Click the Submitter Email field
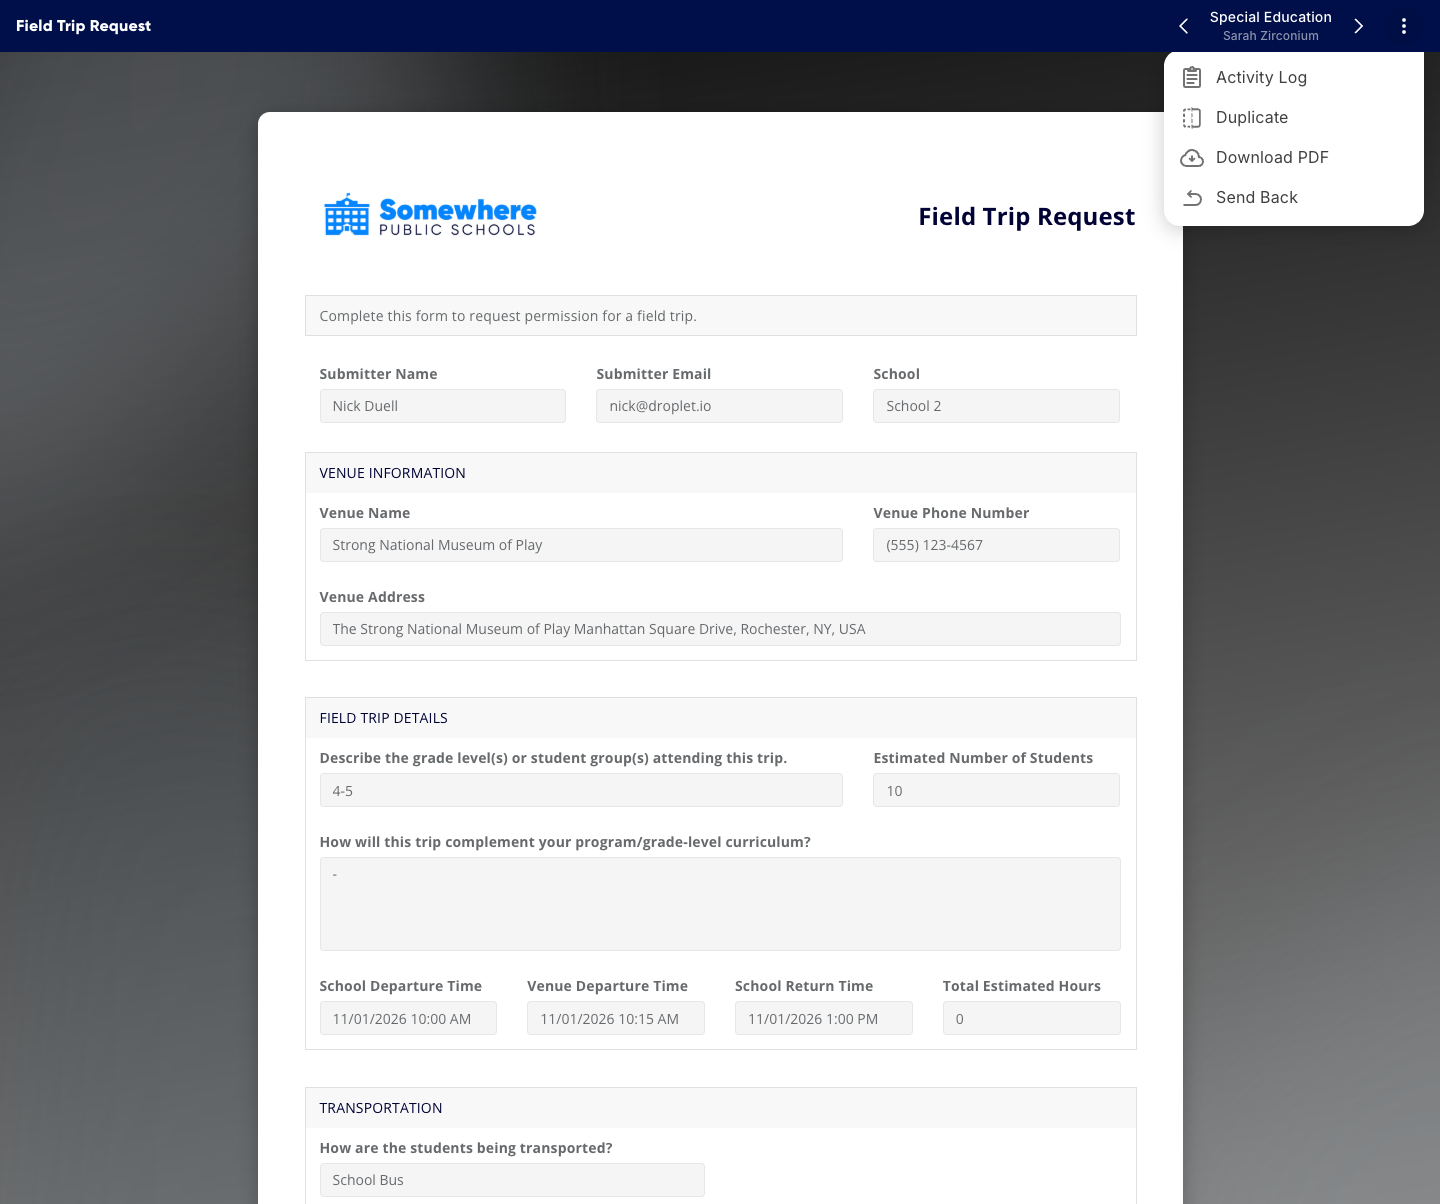Image resolution: width=1440 pixels, height=1204 pixels. (719, 406)
